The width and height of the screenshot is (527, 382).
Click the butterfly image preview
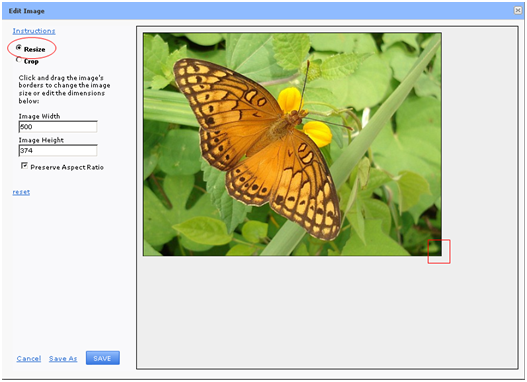coord(292,144)
